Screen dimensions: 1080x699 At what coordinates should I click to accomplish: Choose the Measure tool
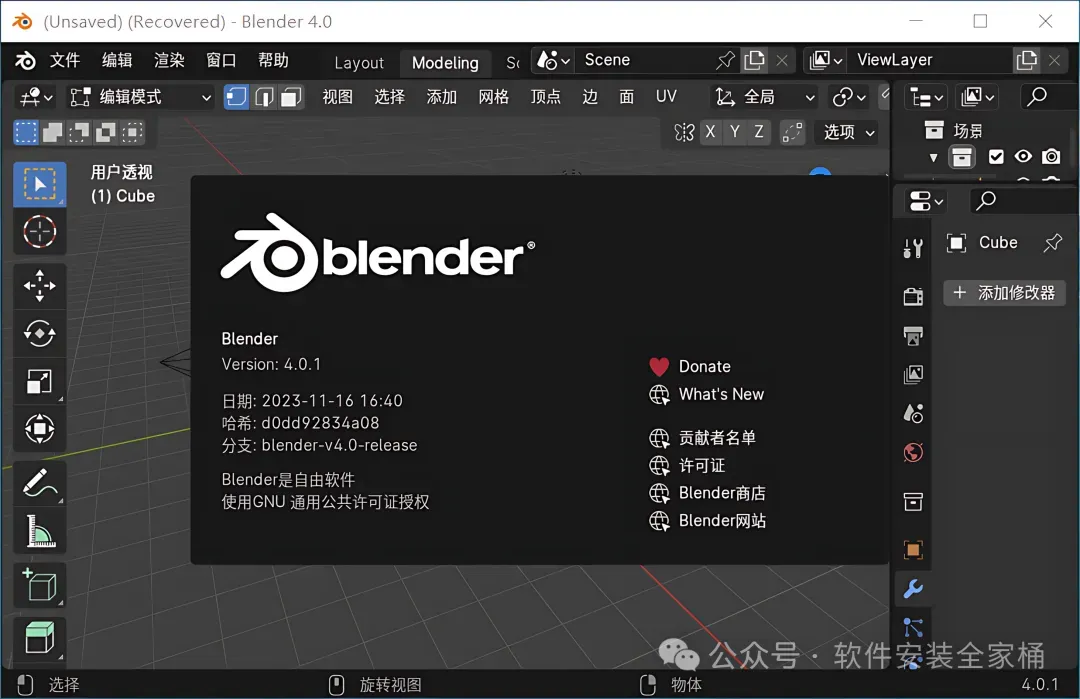(40, 531)
